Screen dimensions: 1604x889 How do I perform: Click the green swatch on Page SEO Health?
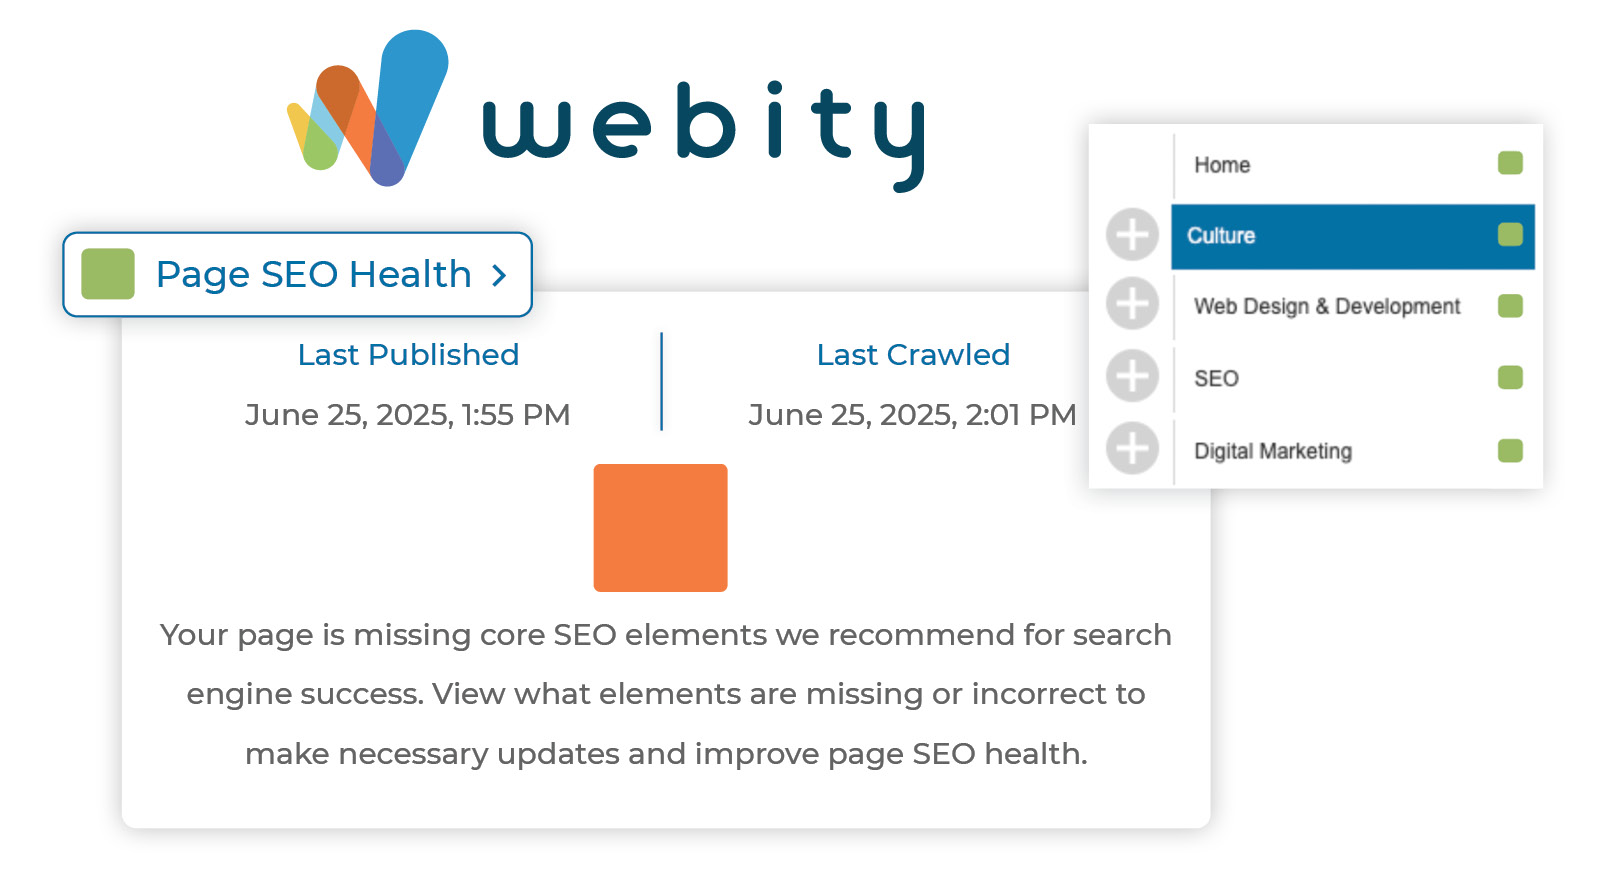(107, 275)
